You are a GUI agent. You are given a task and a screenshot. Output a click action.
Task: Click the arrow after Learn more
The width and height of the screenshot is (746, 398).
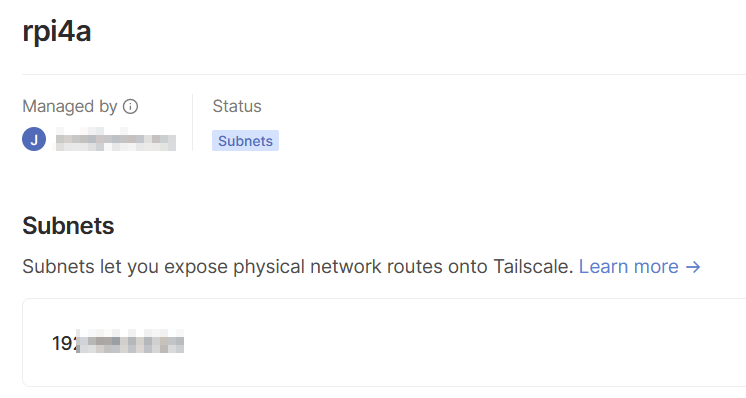pos(693,267)
